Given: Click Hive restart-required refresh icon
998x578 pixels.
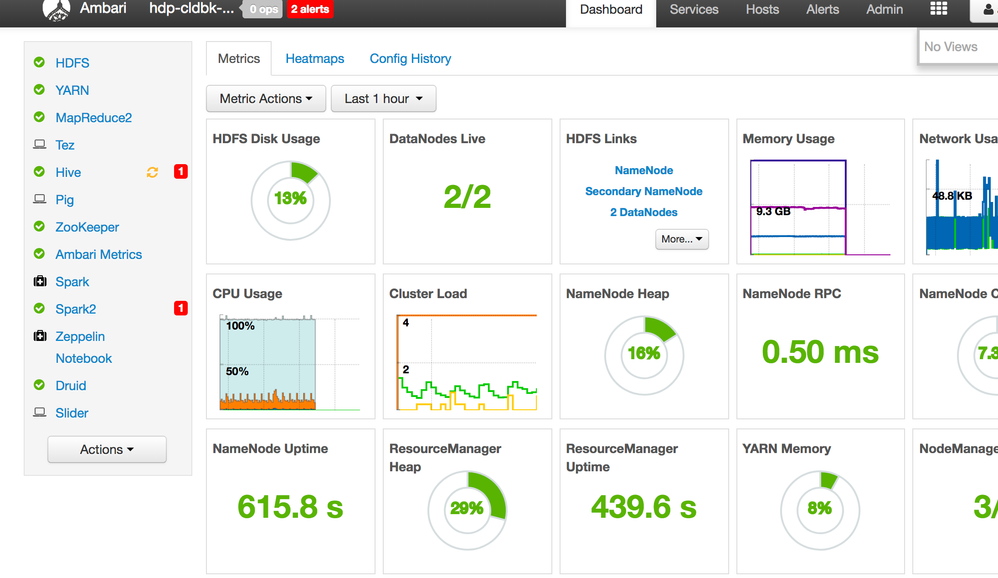Looking at the screenshot, I should [x=152, y=172].
